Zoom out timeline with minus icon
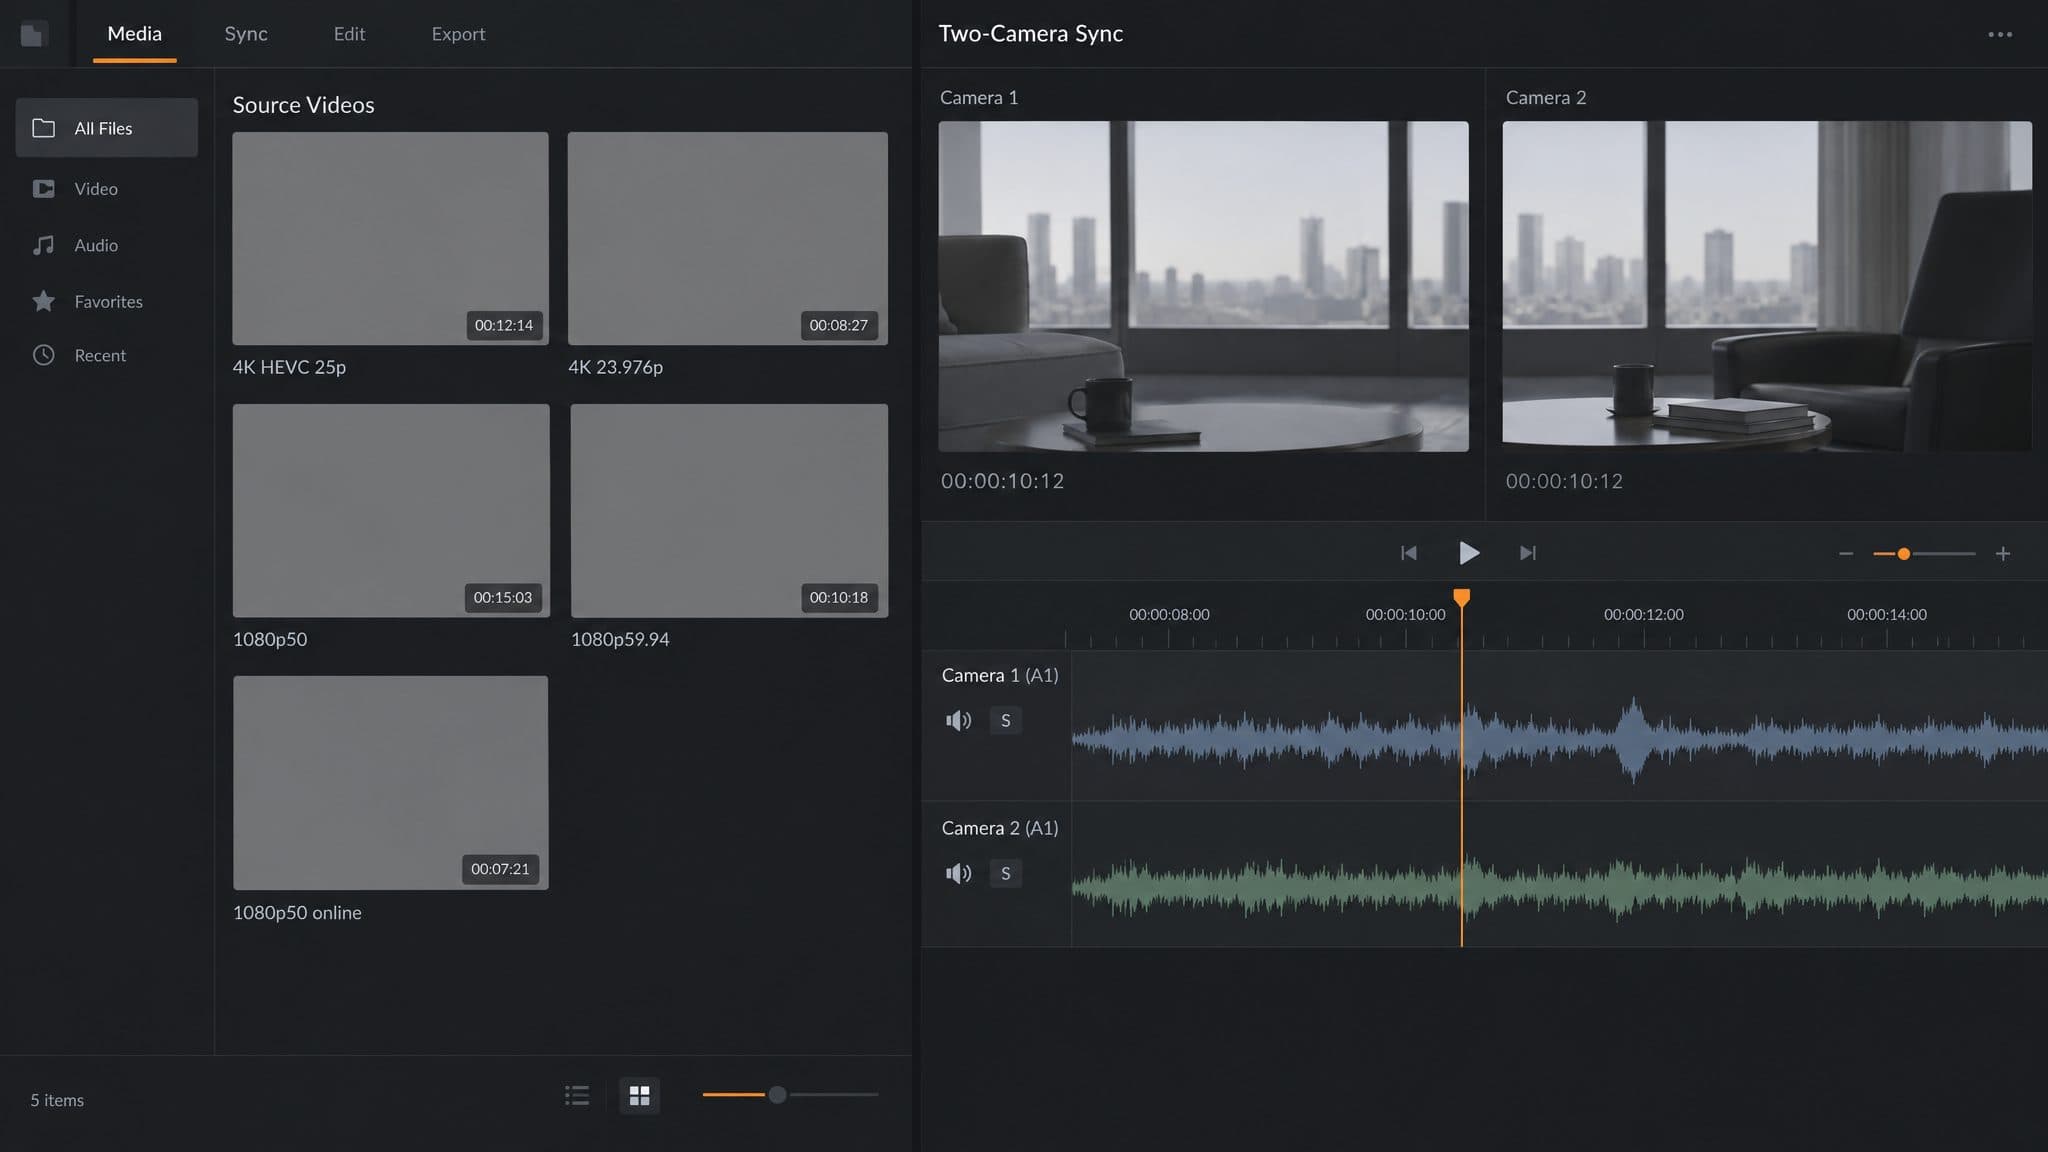Image resolution: width=2048 pixels, height=1152 pixels. pos(1846,554)
